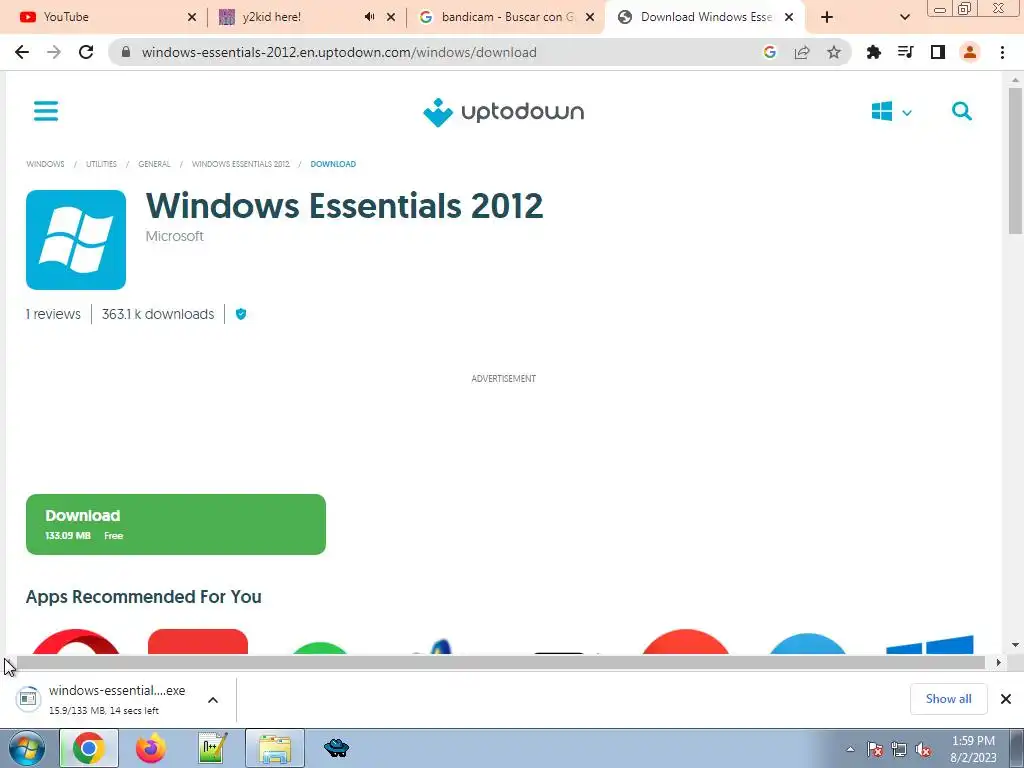Select the Download Windows Essentials tab
The image size is (1024, 768).
[697, 17]
